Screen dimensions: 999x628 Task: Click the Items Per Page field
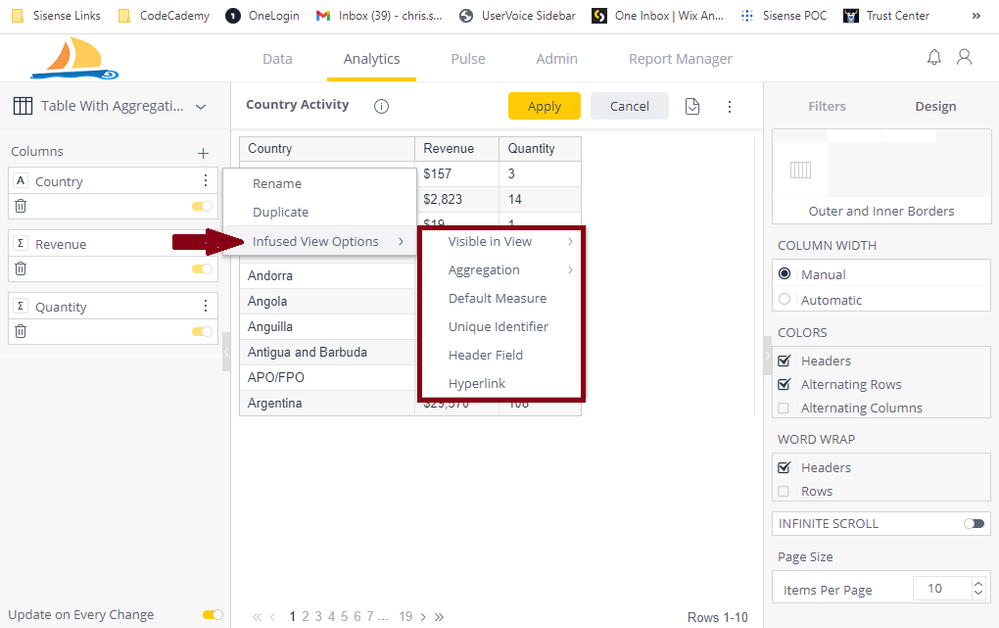934,589
